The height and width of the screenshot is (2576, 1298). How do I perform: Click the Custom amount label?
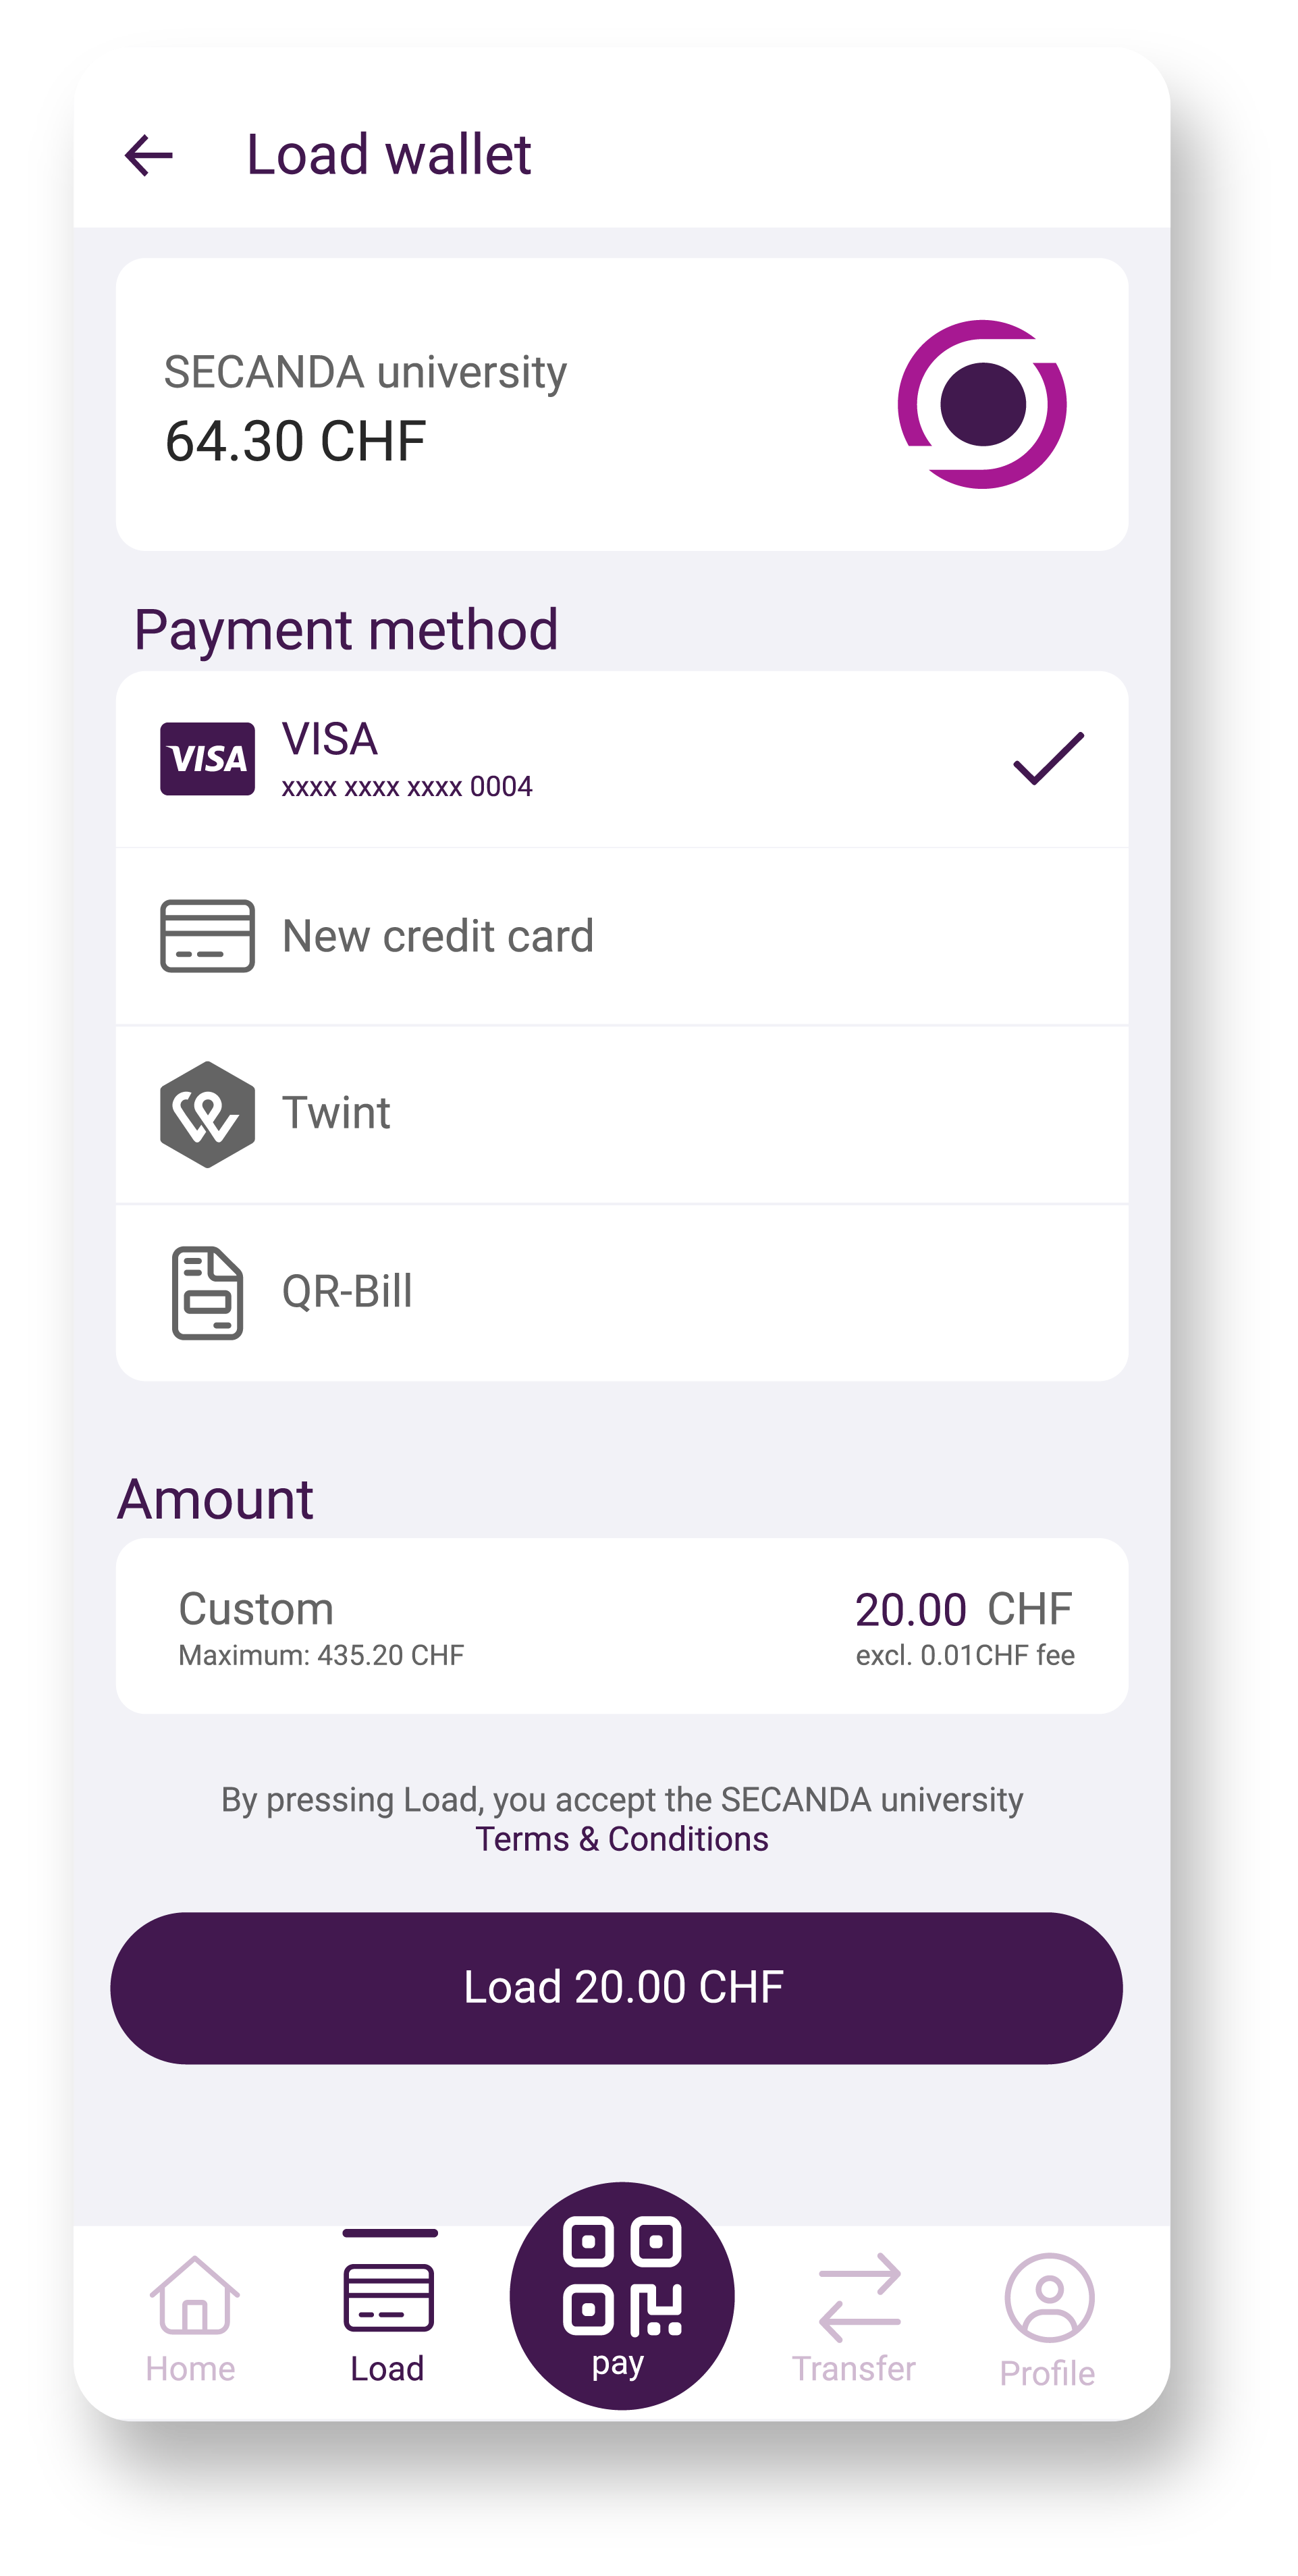point(256,1609)
